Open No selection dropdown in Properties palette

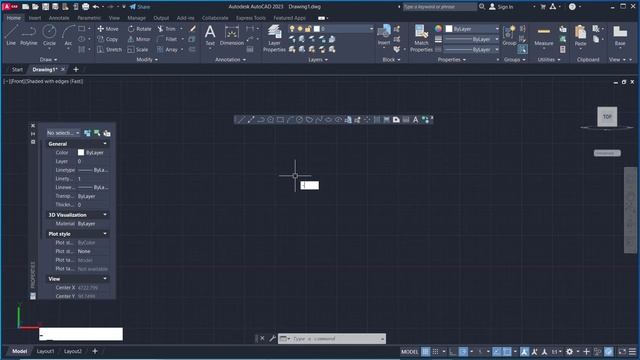coord(63,133)
